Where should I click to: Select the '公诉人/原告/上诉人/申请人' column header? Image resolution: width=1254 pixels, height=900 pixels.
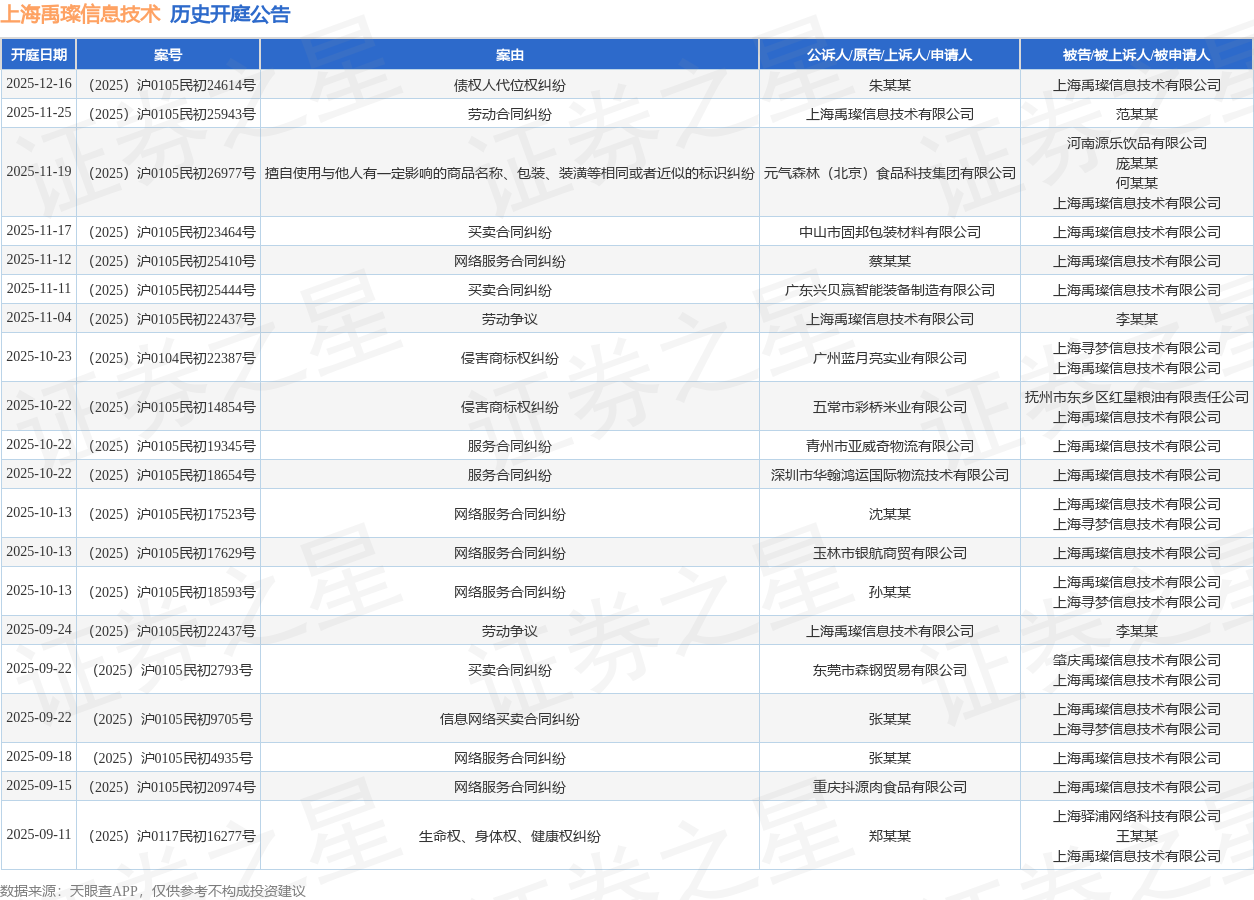click(890, 55)
